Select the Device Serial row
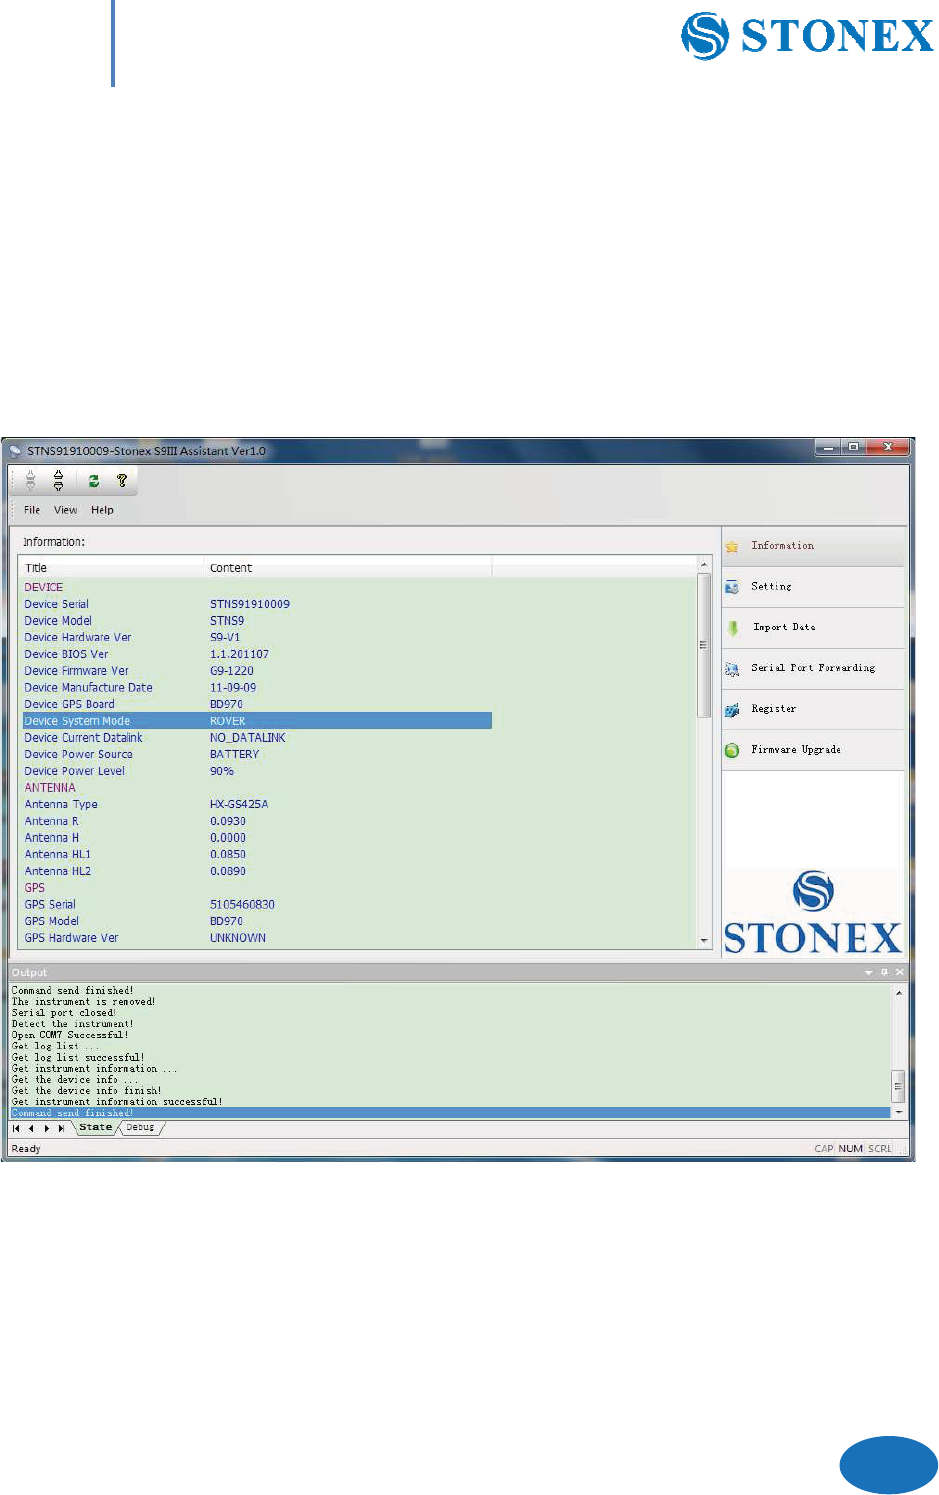Image resolution: width=939 pixels, height=1495 pixels. 256,604
